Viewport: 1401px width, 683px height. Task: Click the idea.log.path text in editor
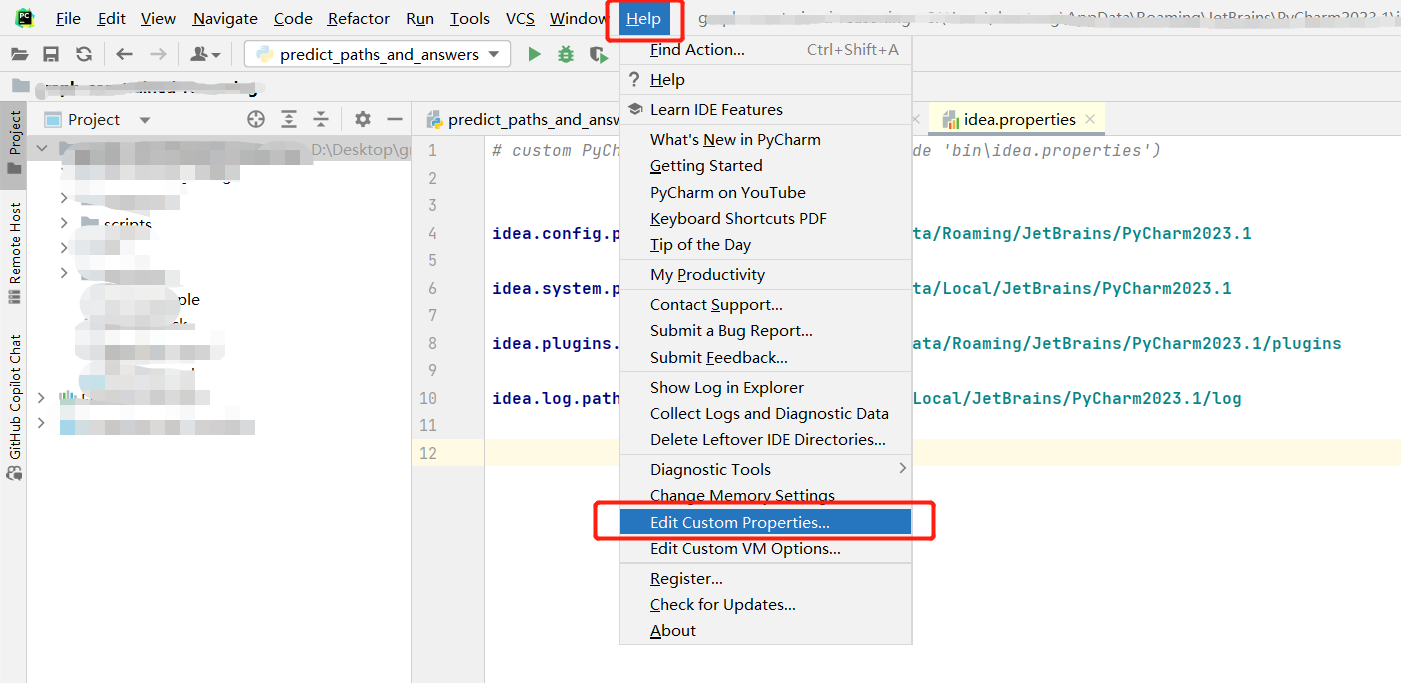[556, 398]
